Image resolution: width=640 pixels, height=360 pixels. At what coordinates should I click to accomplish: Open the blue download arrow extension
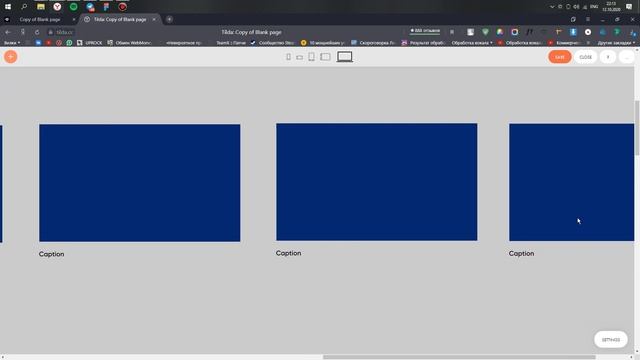(x=573, y=32)
